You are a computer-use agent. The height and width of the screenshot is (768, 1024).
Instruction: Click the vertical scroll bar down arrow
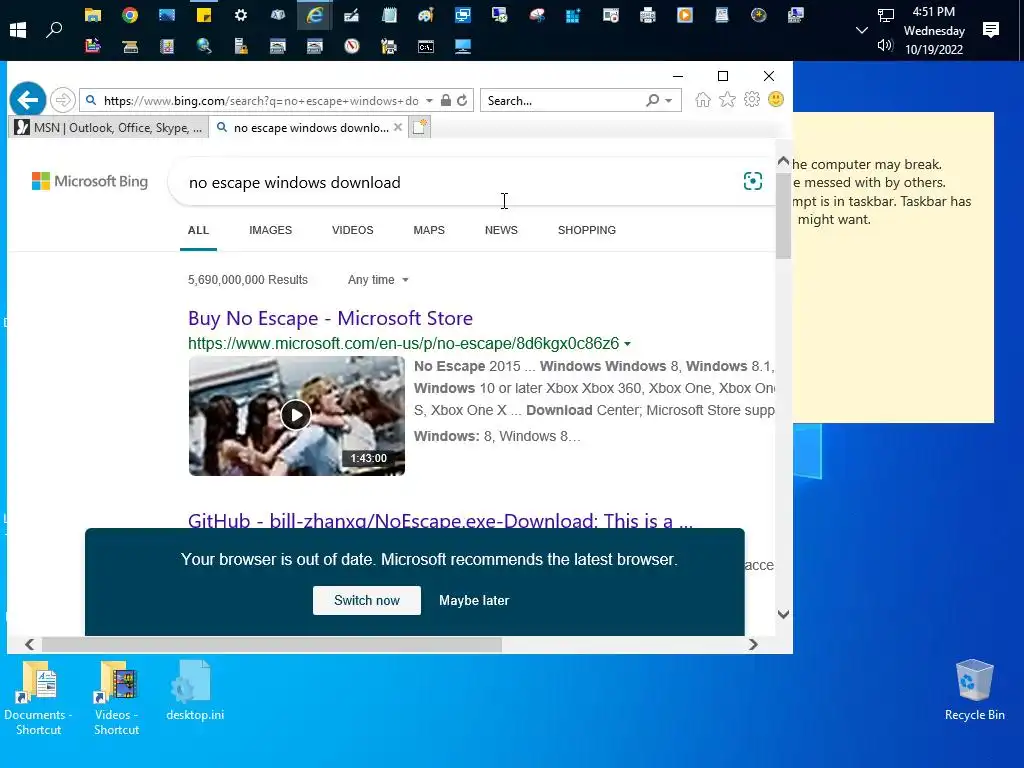coord(784,614)
